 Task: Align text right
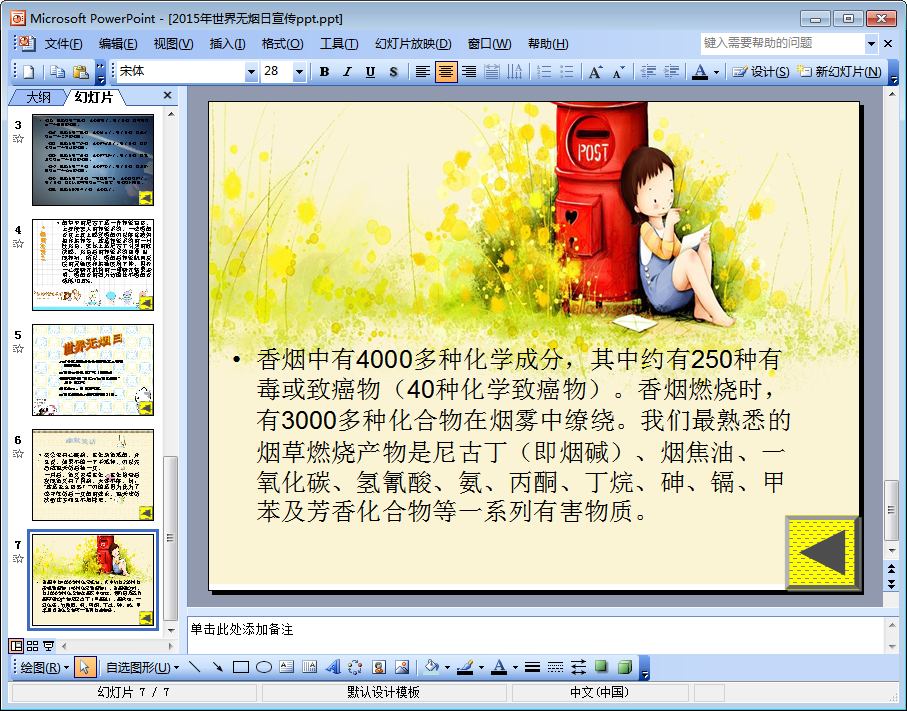(469, 72)
